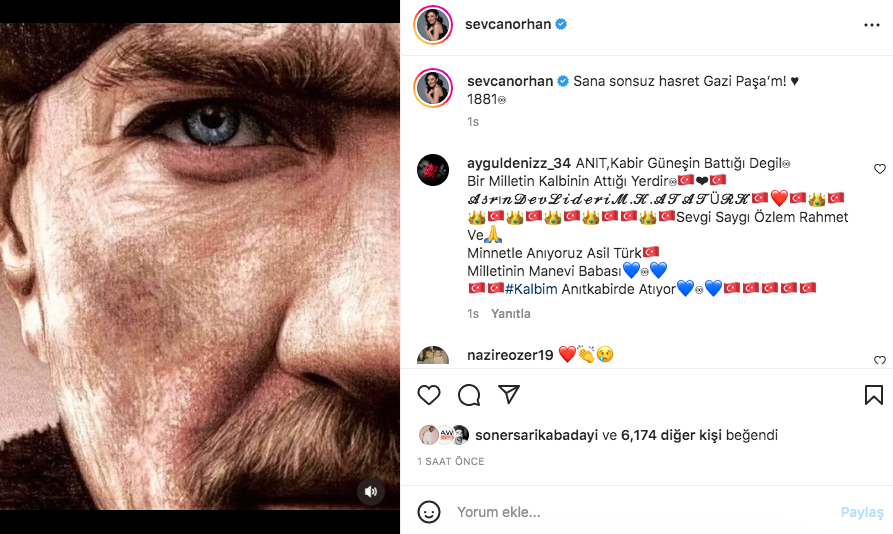This screenshot has height=534, width=893.
Task: Click the Paylaş post button
Action: 862,512
